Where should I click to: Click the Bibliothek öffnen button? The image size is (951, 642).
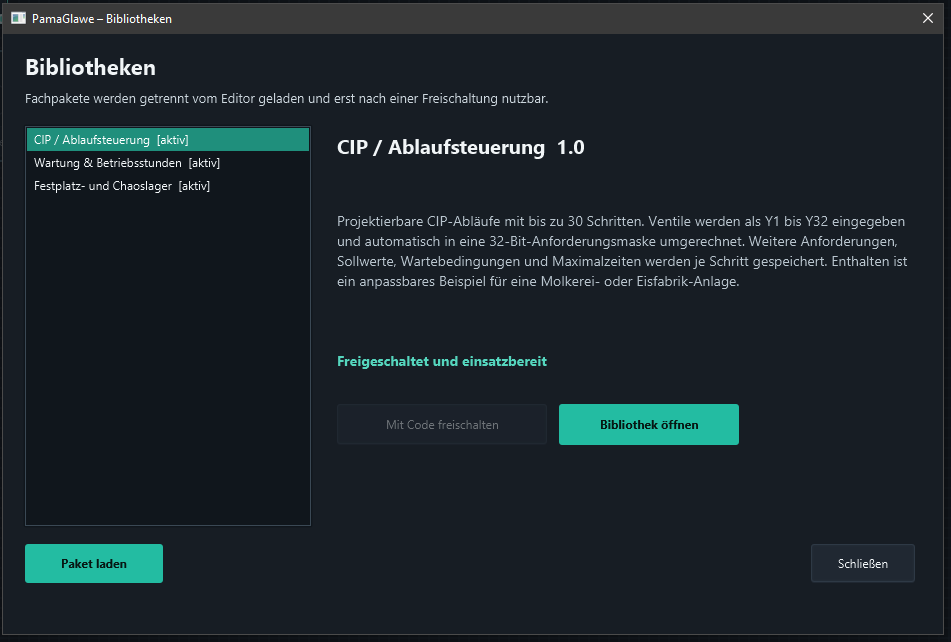tap(648, 424)
